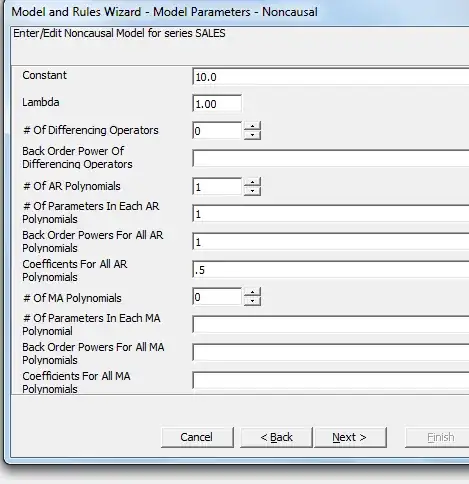
Task: Click Back Order Powers For AR field
Action: click(331, 242)
